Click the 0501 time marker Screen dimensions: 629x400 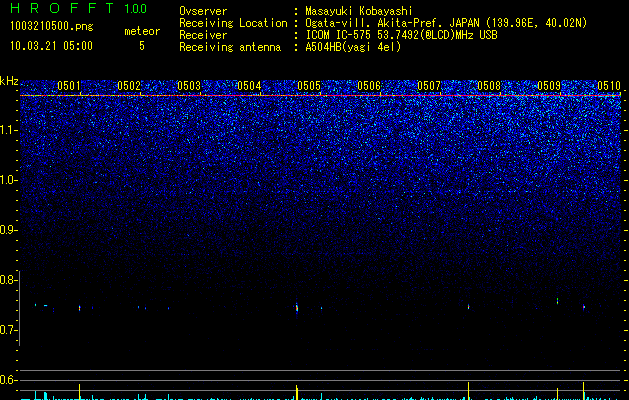[x=69, y=86]
